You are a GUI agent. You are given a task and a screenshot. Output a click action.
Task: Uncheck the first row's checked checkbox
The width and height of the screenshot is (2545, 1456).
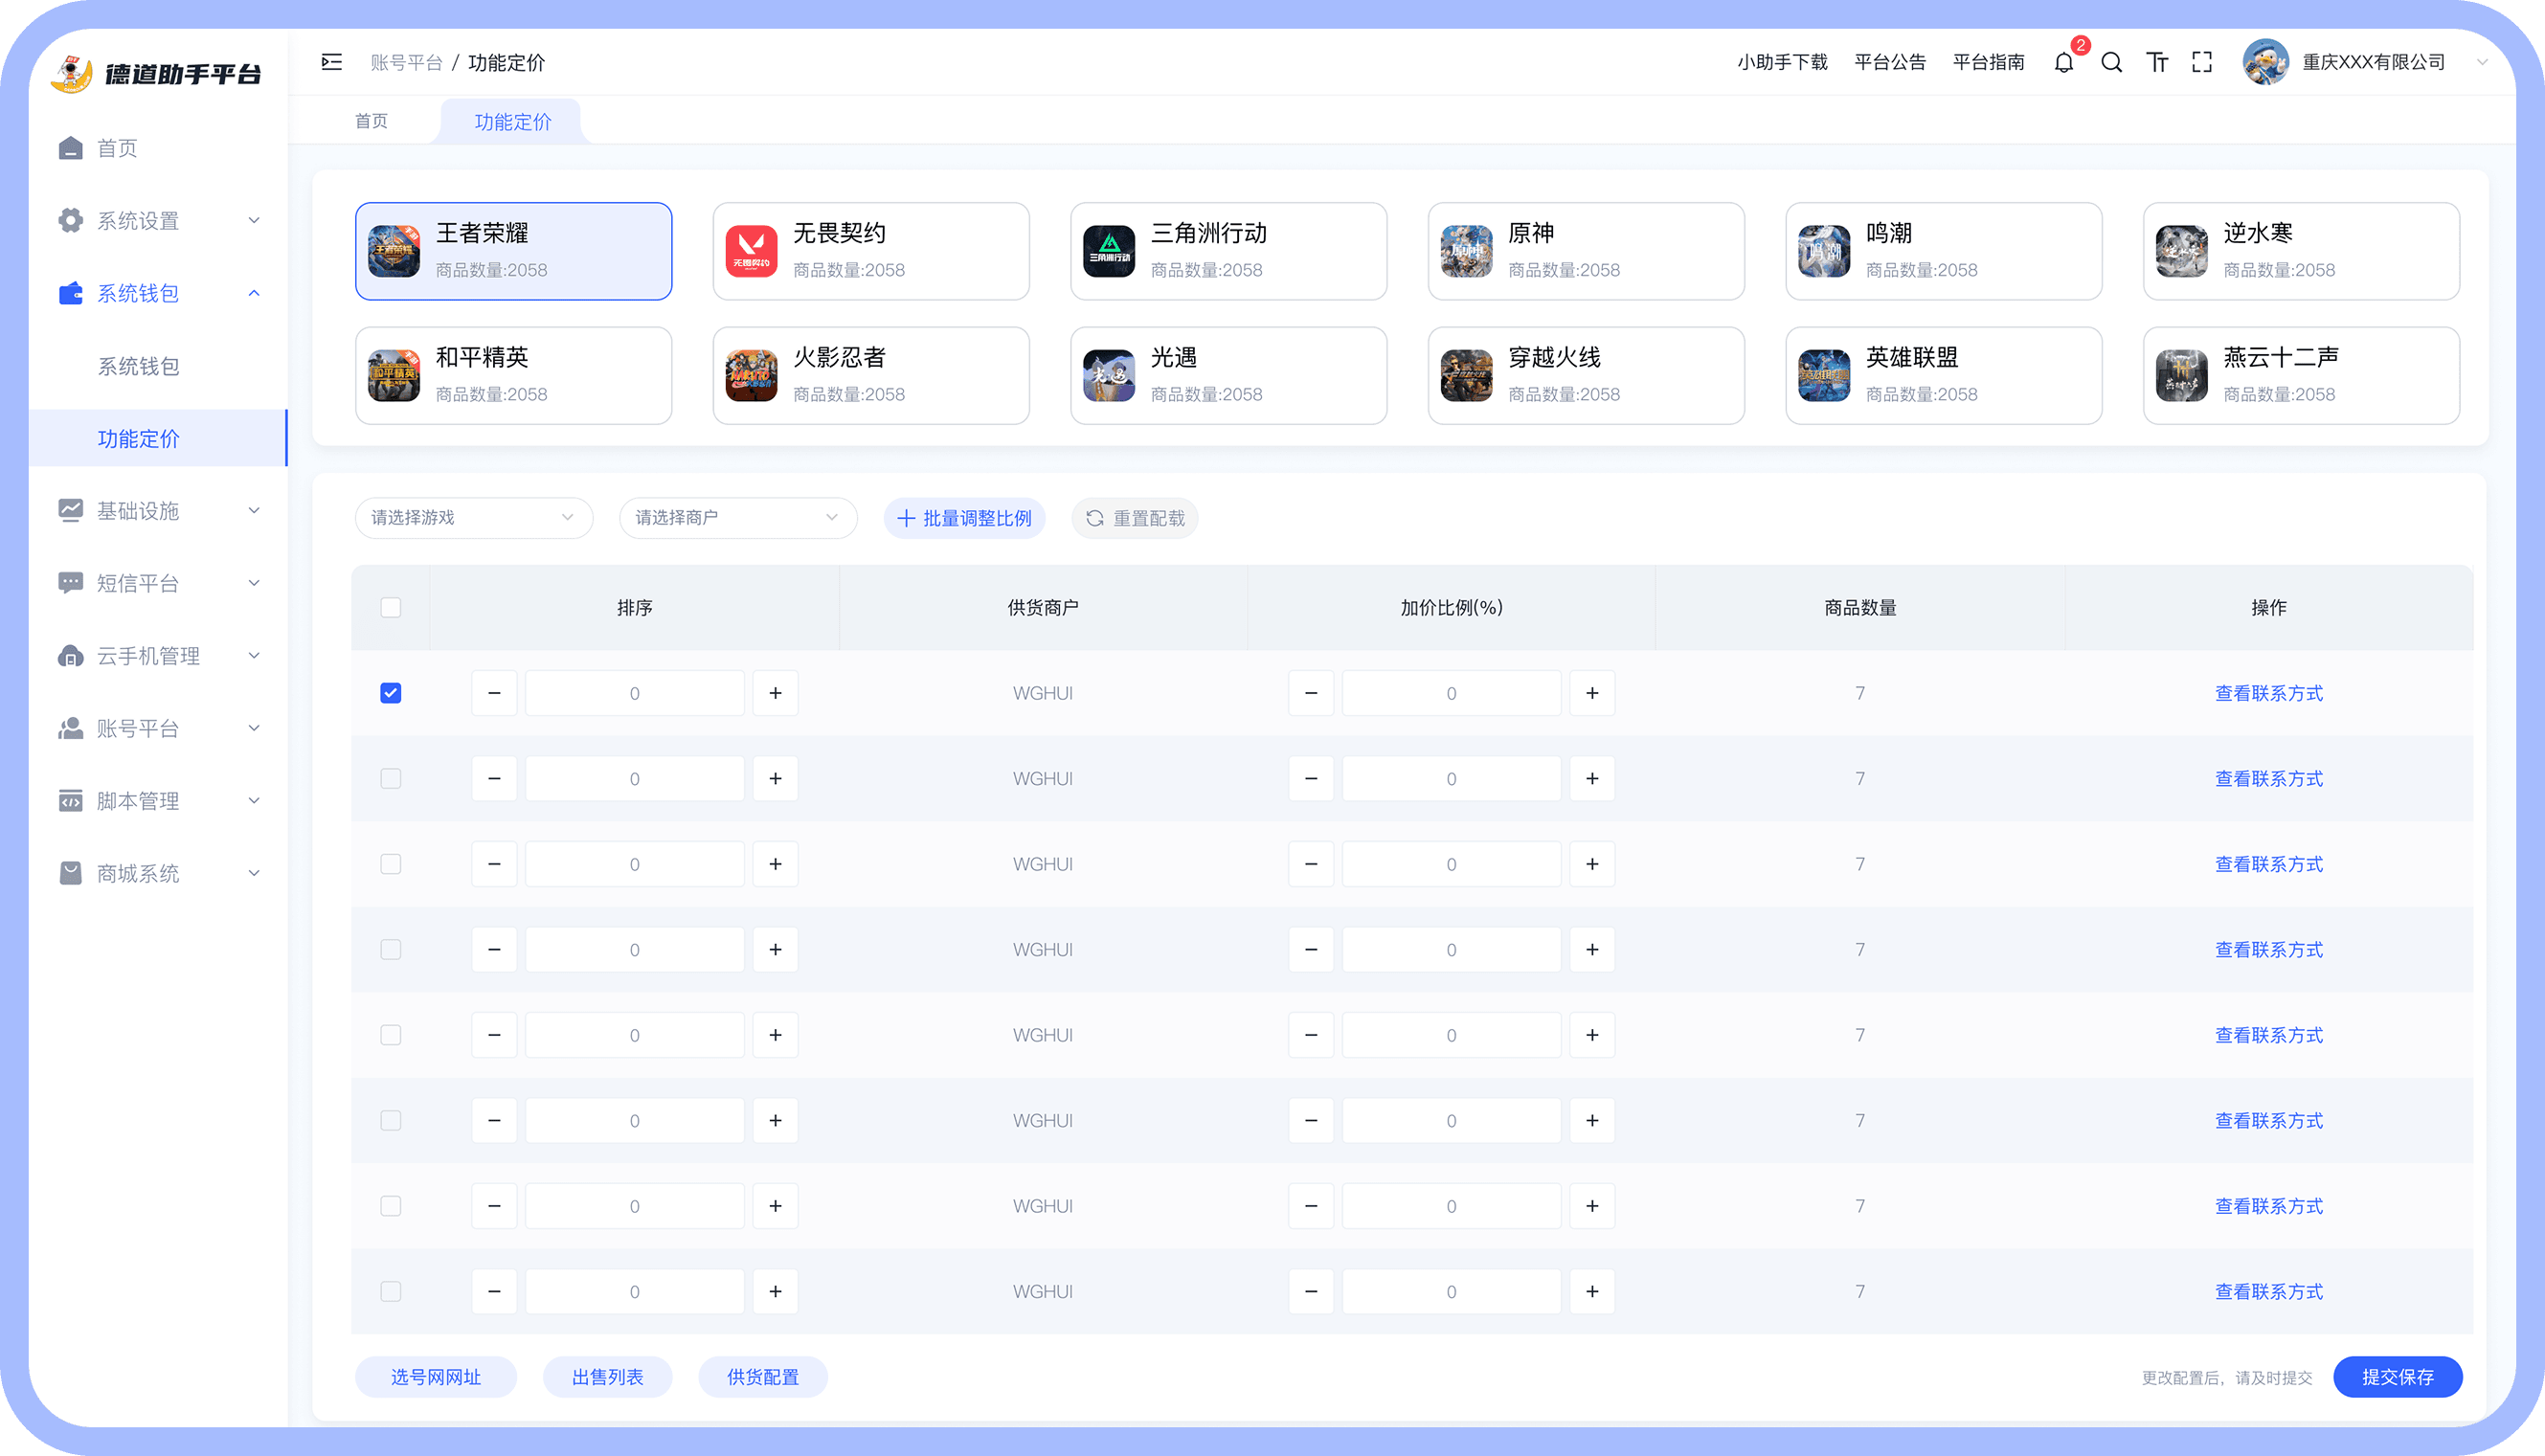point(391,693)
